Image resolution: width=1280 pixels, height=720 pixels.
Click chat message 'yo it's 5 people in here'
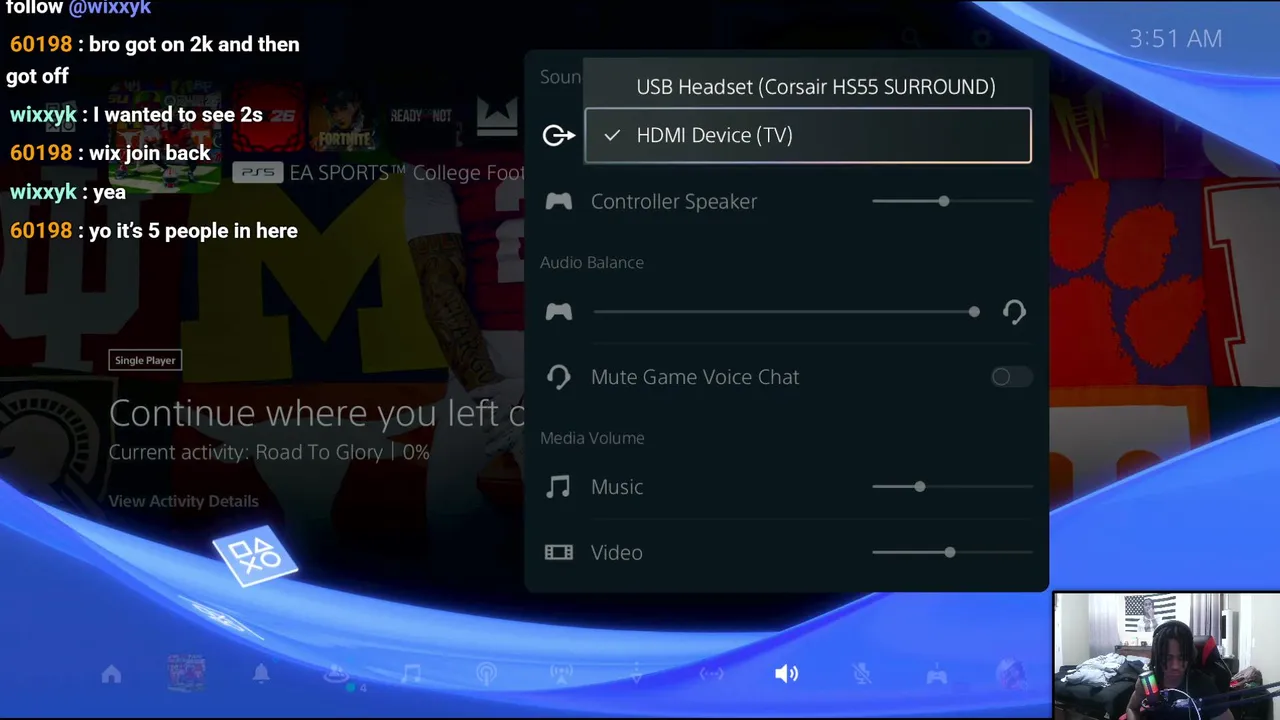[193, 231]
